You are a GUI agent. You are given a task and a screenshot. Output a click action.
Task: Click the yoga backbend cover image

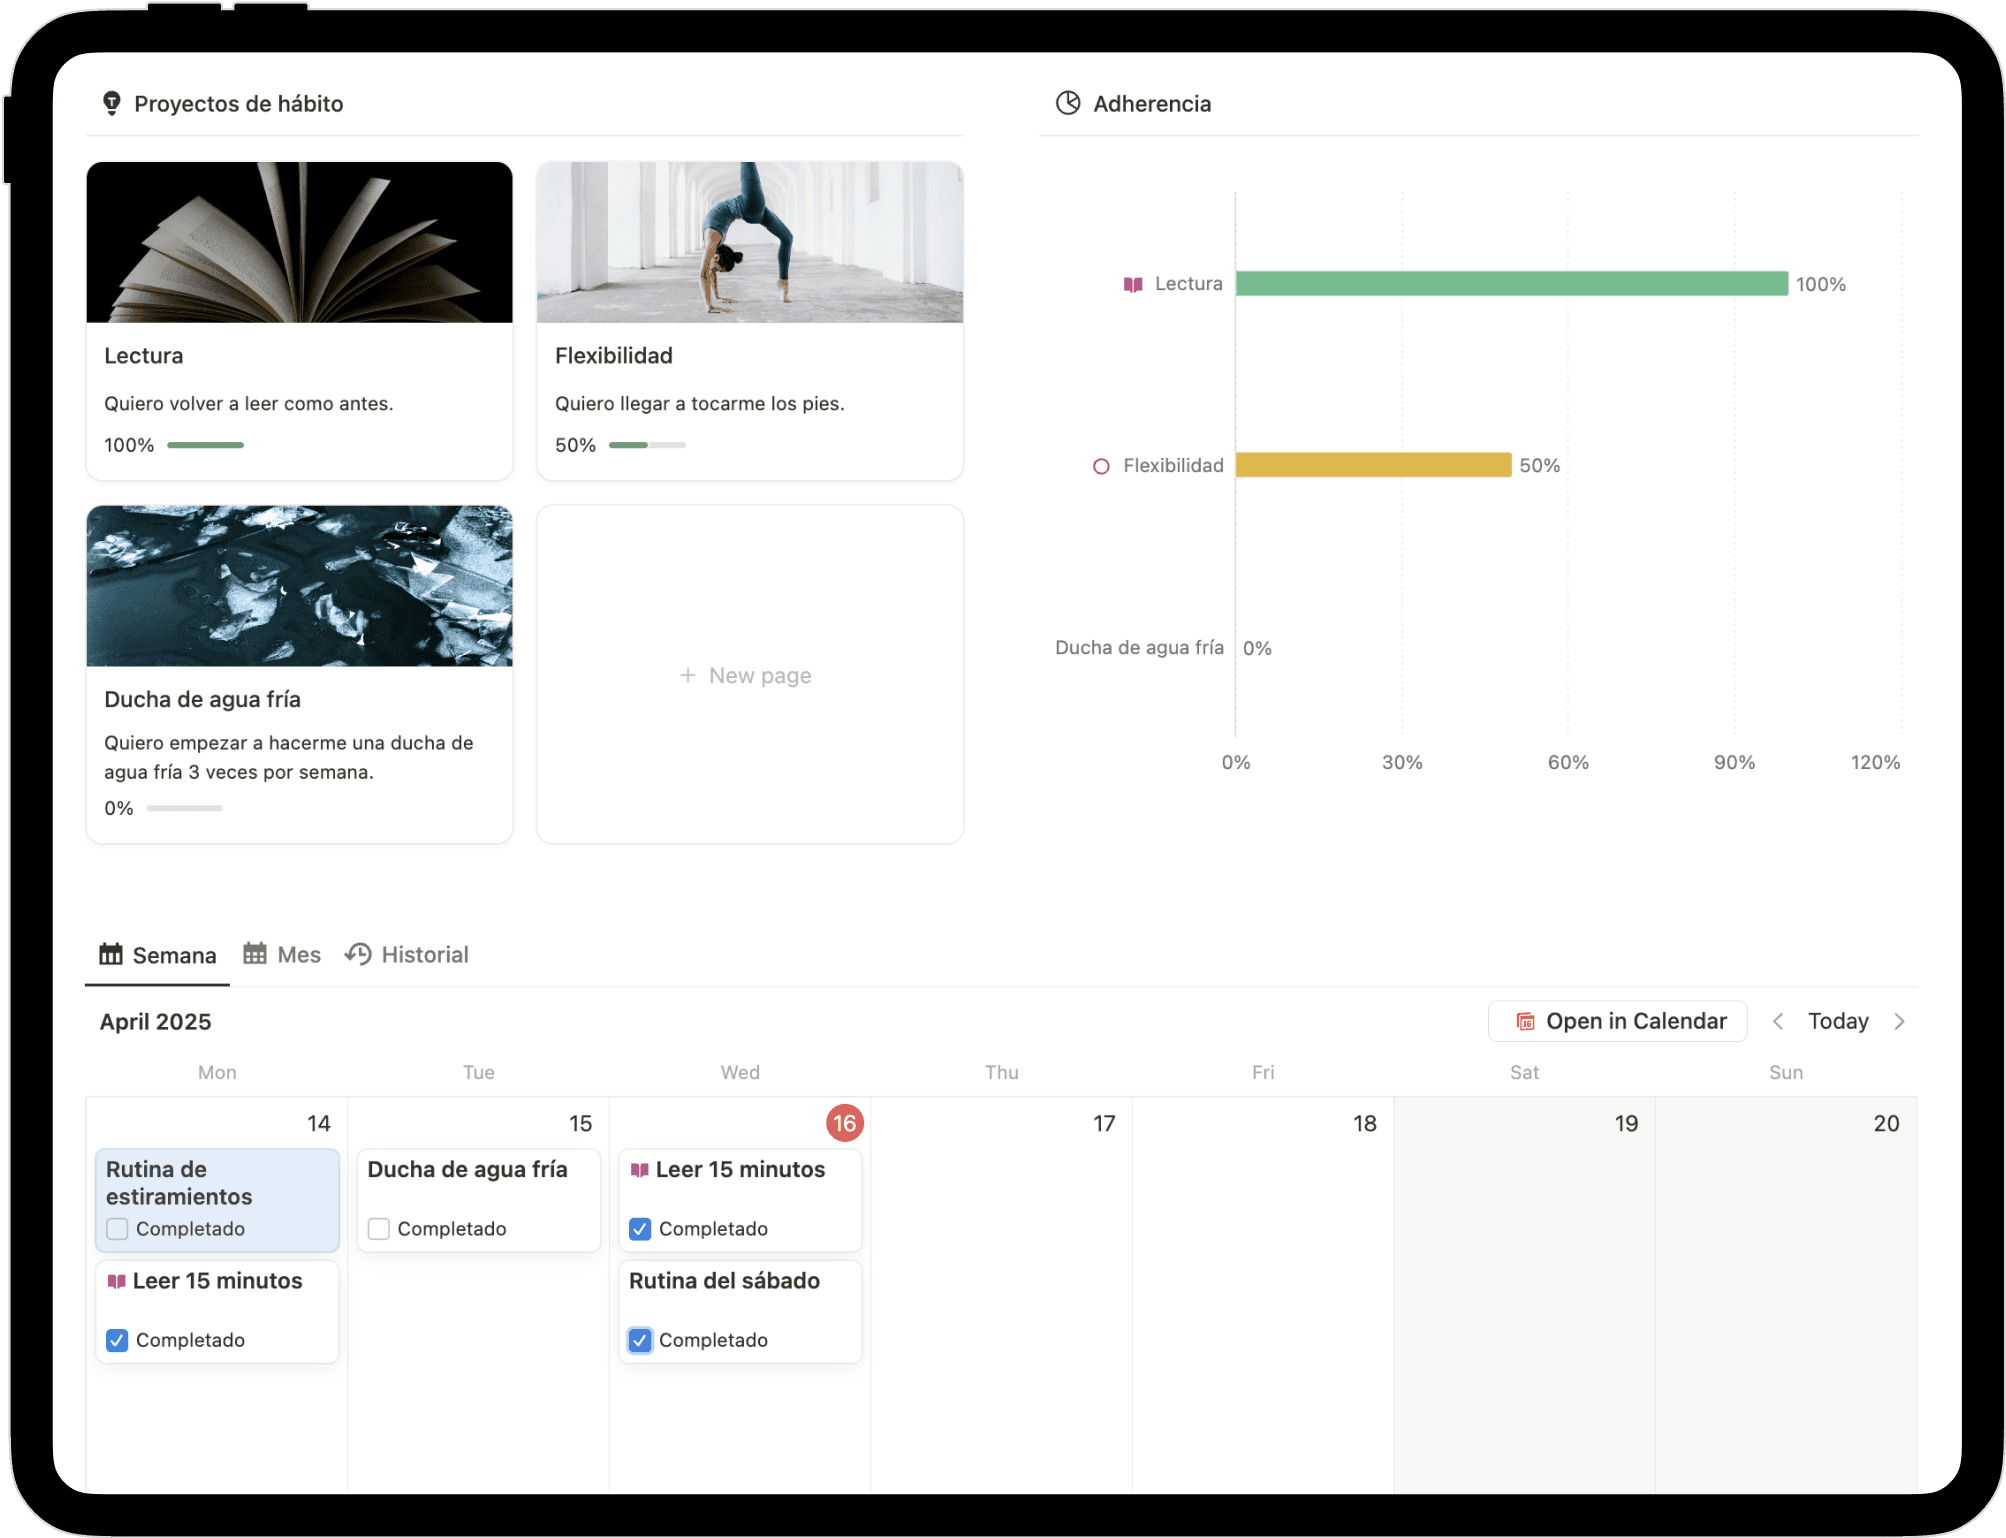[750, 242]
